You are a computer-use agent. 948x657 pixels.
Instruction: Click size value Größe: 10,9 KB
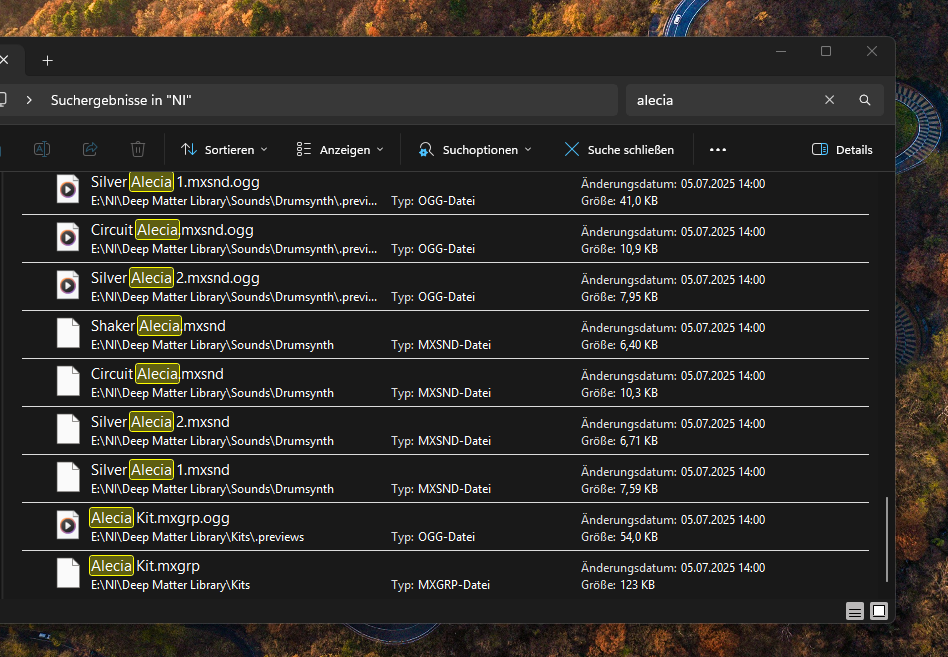pos(619,248)
